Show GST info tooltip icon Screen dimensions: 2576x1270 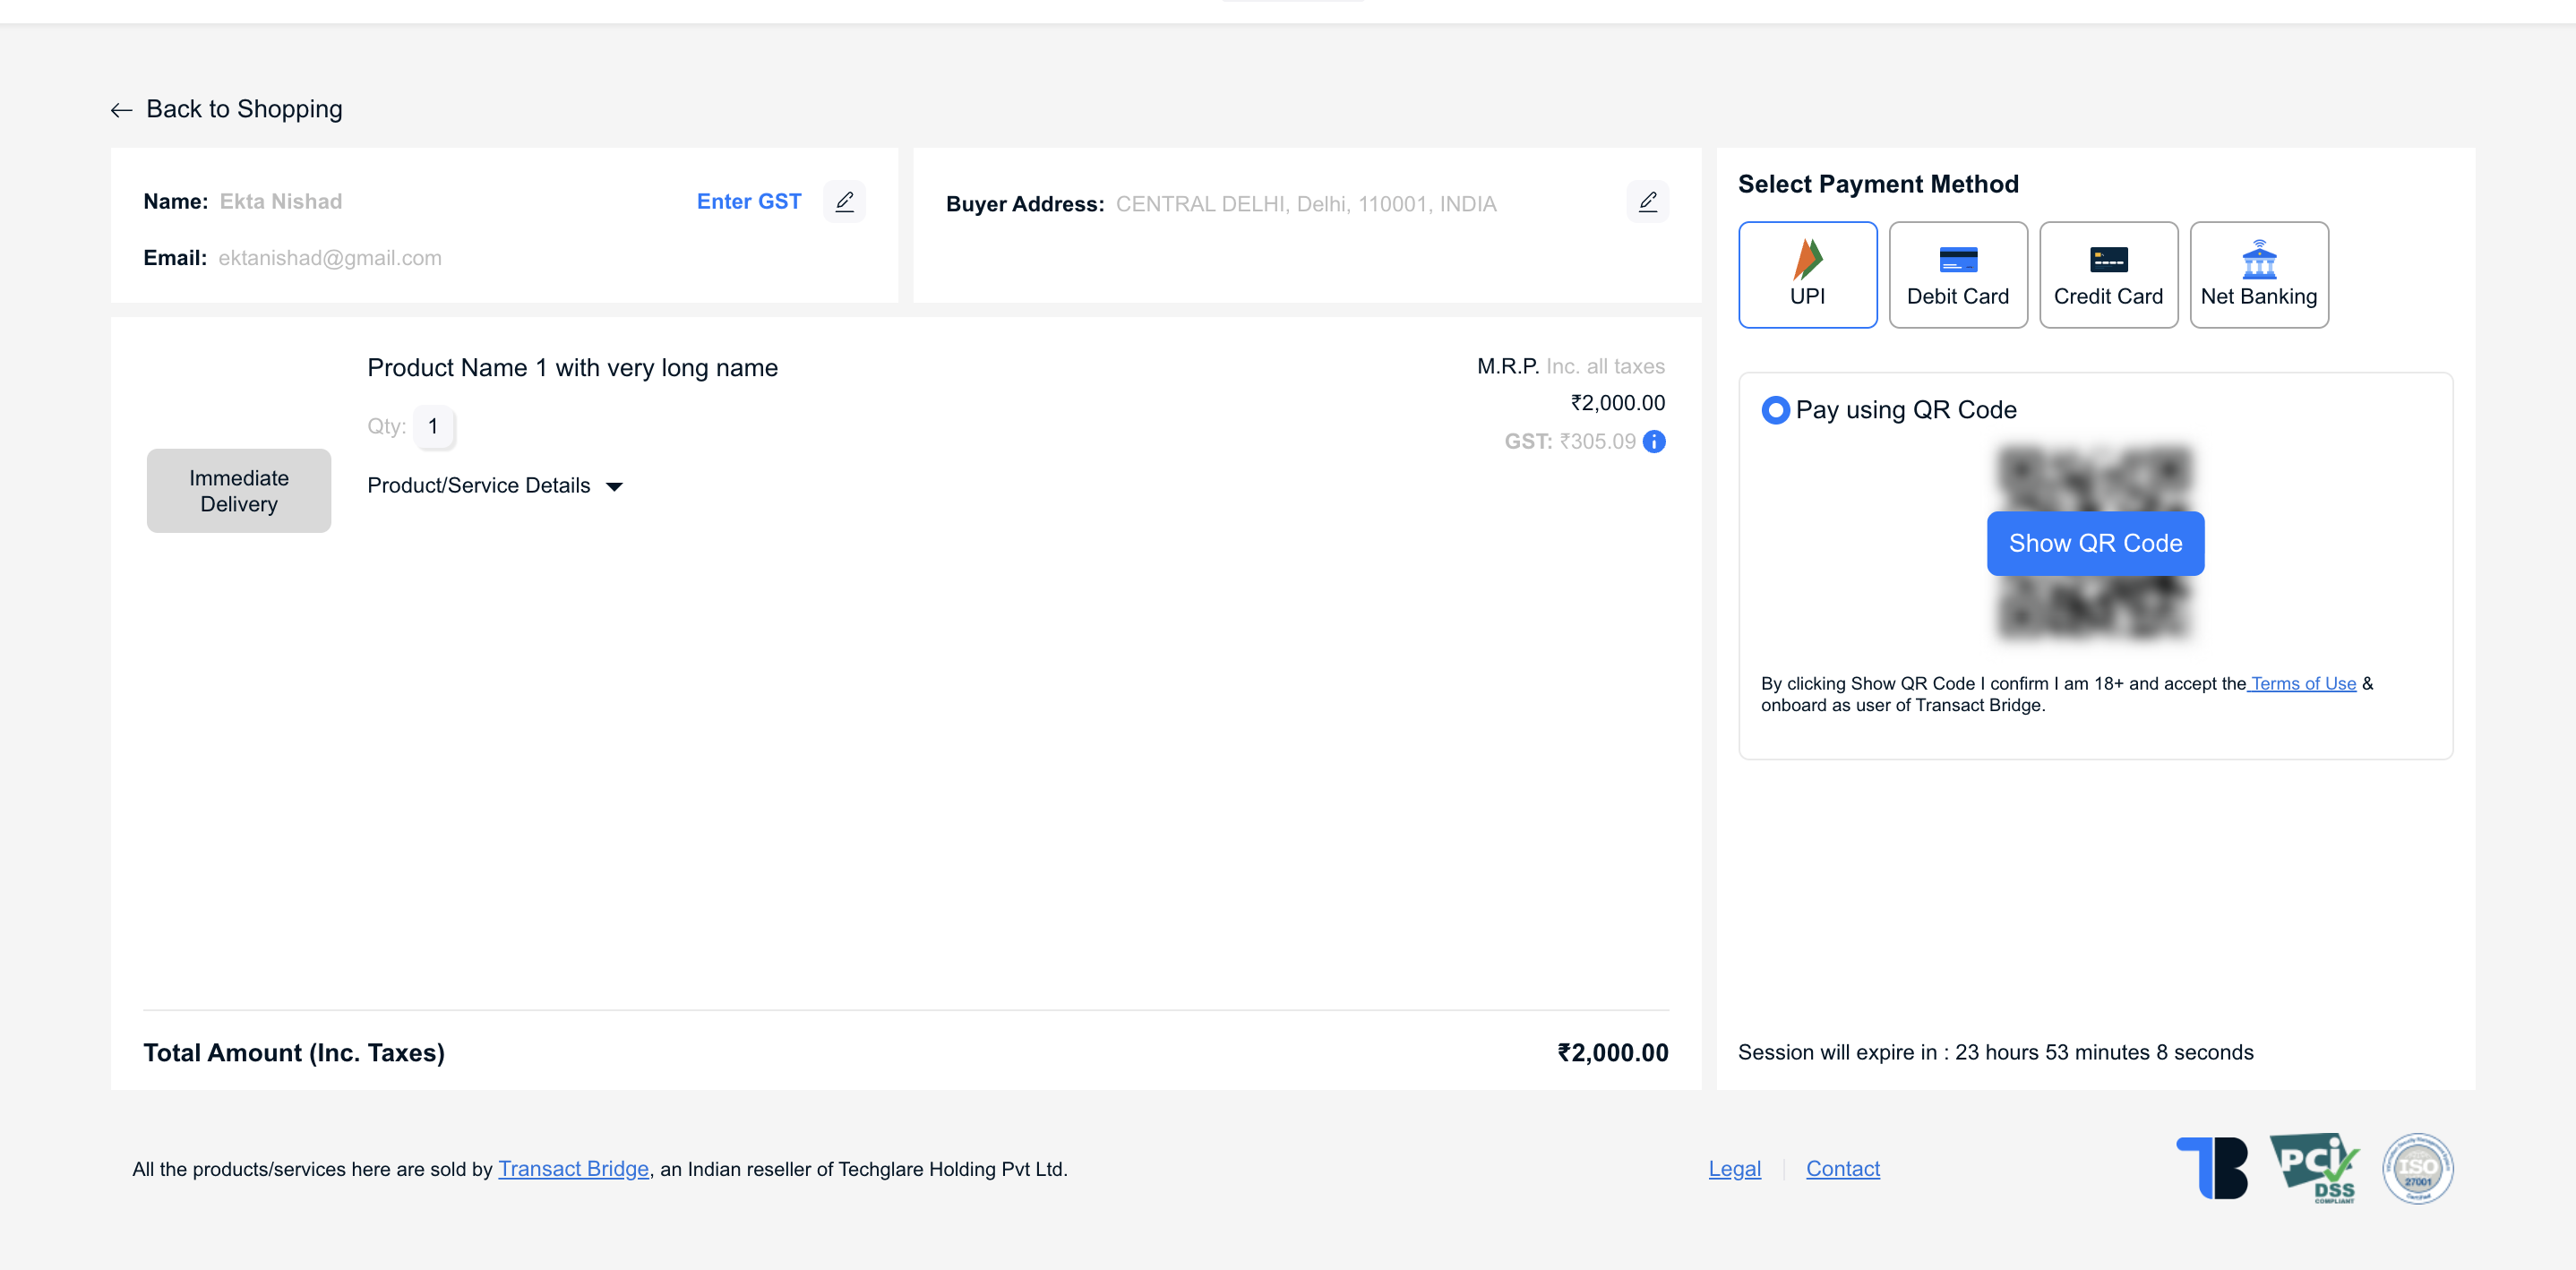1654,441
